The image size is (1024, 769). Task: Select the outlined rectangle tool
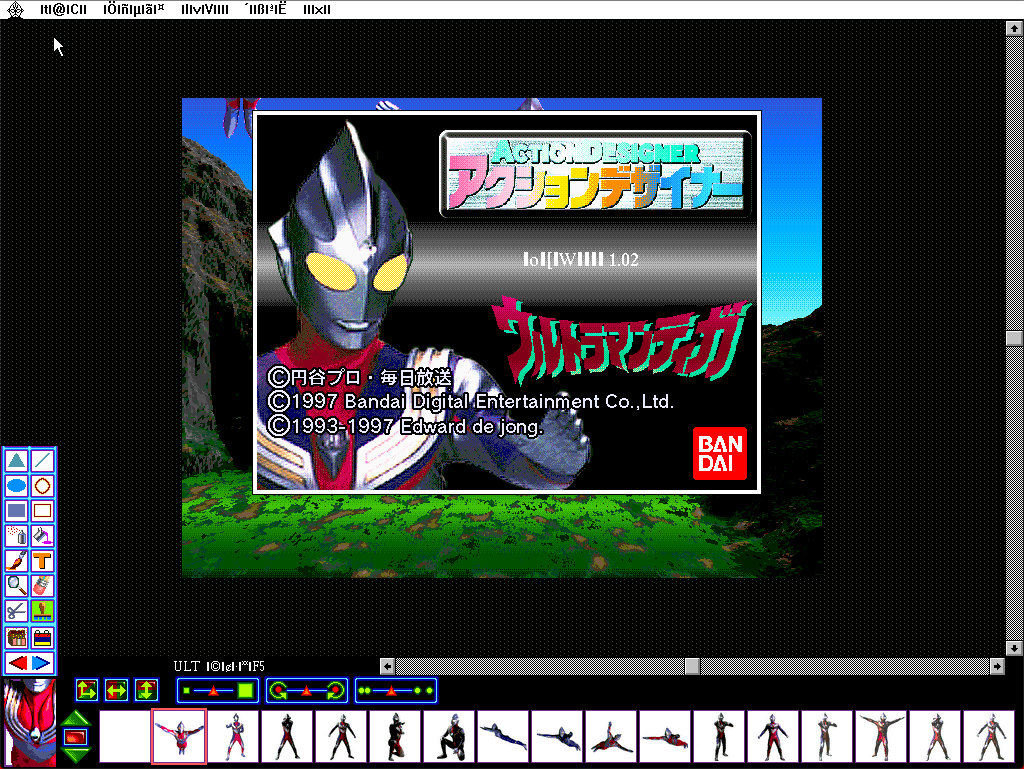42,510
